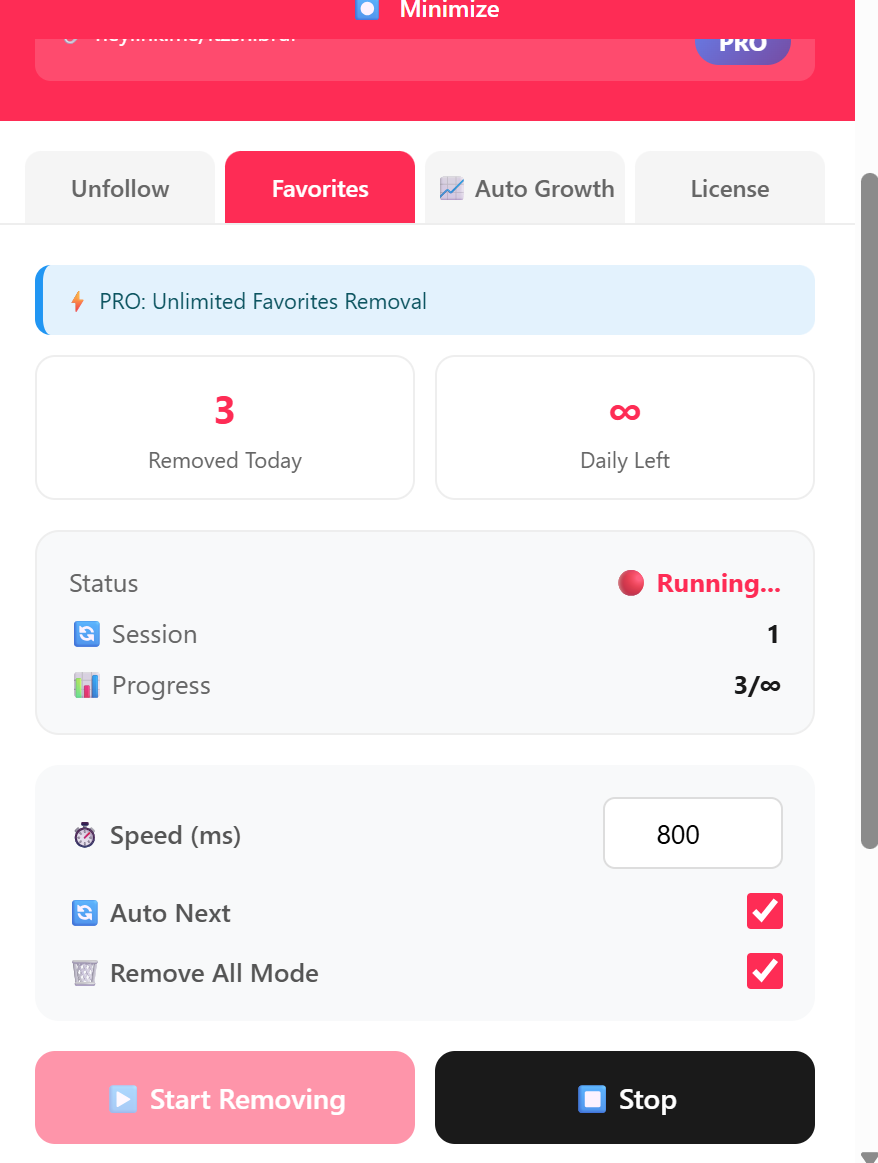Image resolution: width=878 pixels, height=1163 pixels.
Task: Click the Auto Next arrows icon
Action: pos(85,913)
